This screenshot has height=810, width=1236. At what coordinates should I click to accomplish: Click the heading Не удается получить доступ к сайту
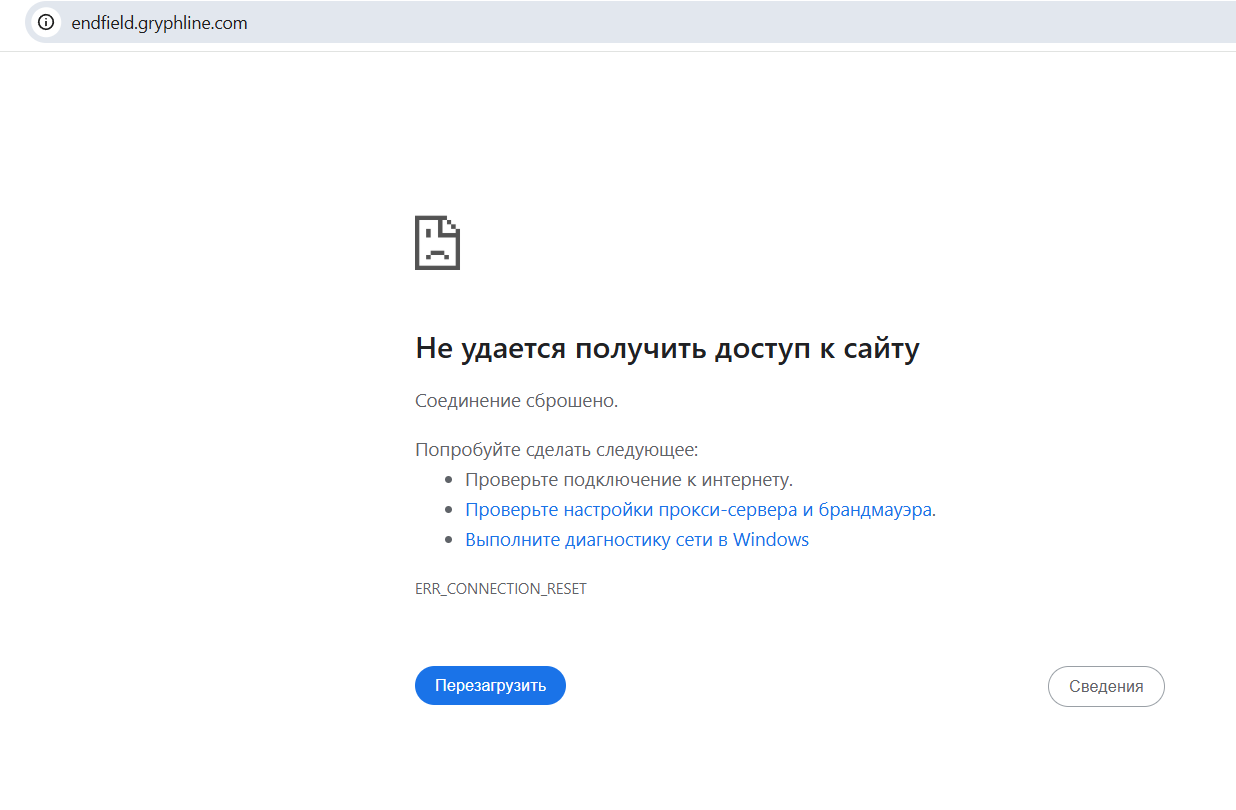(x=667, y=349)
